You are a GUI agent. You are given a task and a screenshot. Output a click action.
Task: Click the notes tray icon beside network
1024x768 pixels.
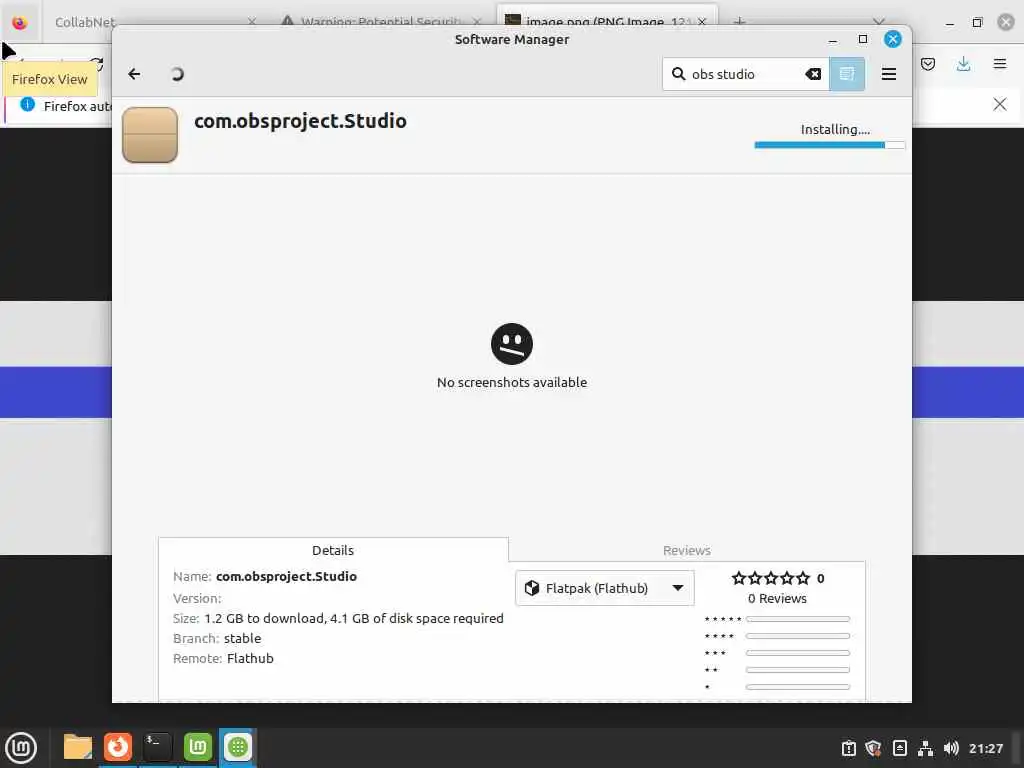(899, 748)
